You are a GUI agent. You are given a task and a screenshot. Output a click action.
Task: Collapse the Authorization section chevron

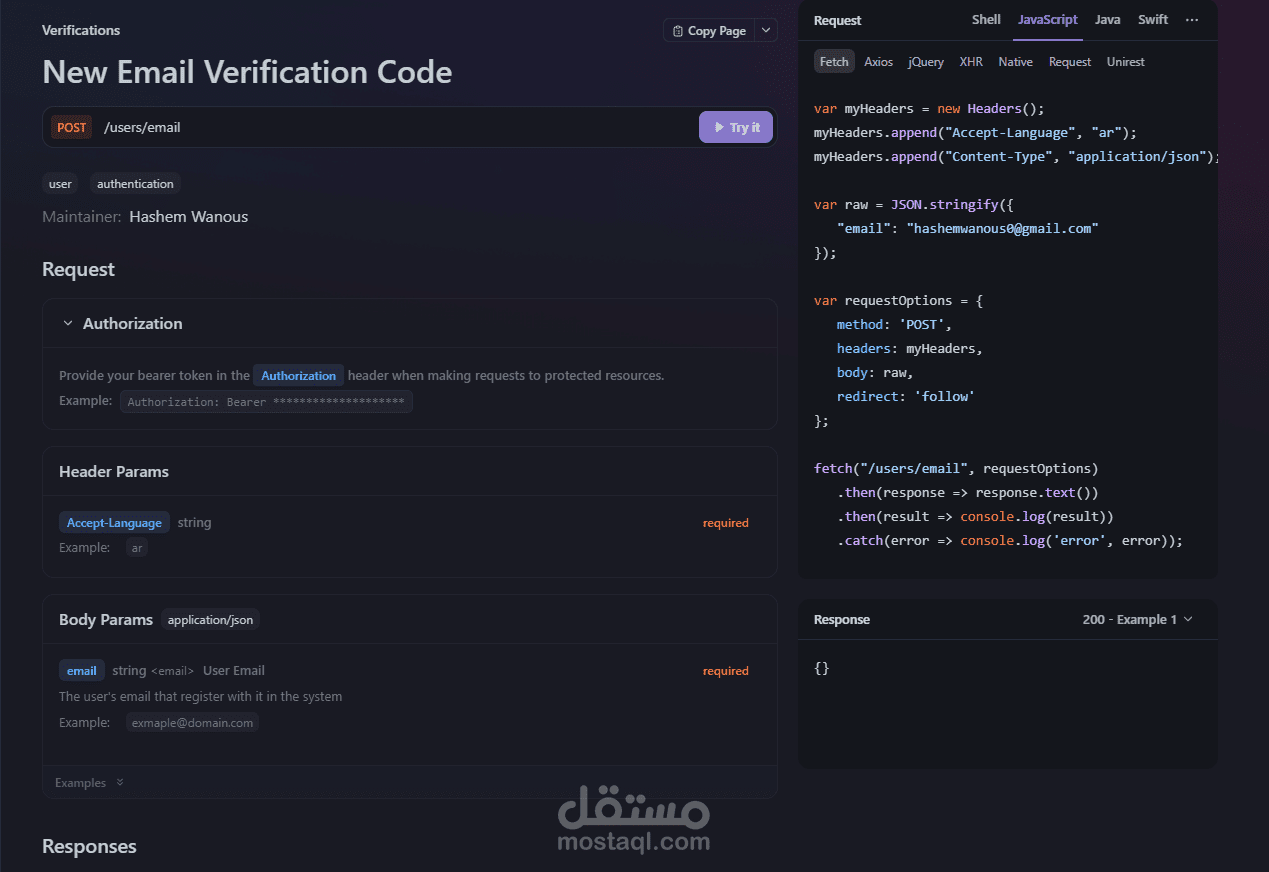pyautogui.click(x=68, y=323)
